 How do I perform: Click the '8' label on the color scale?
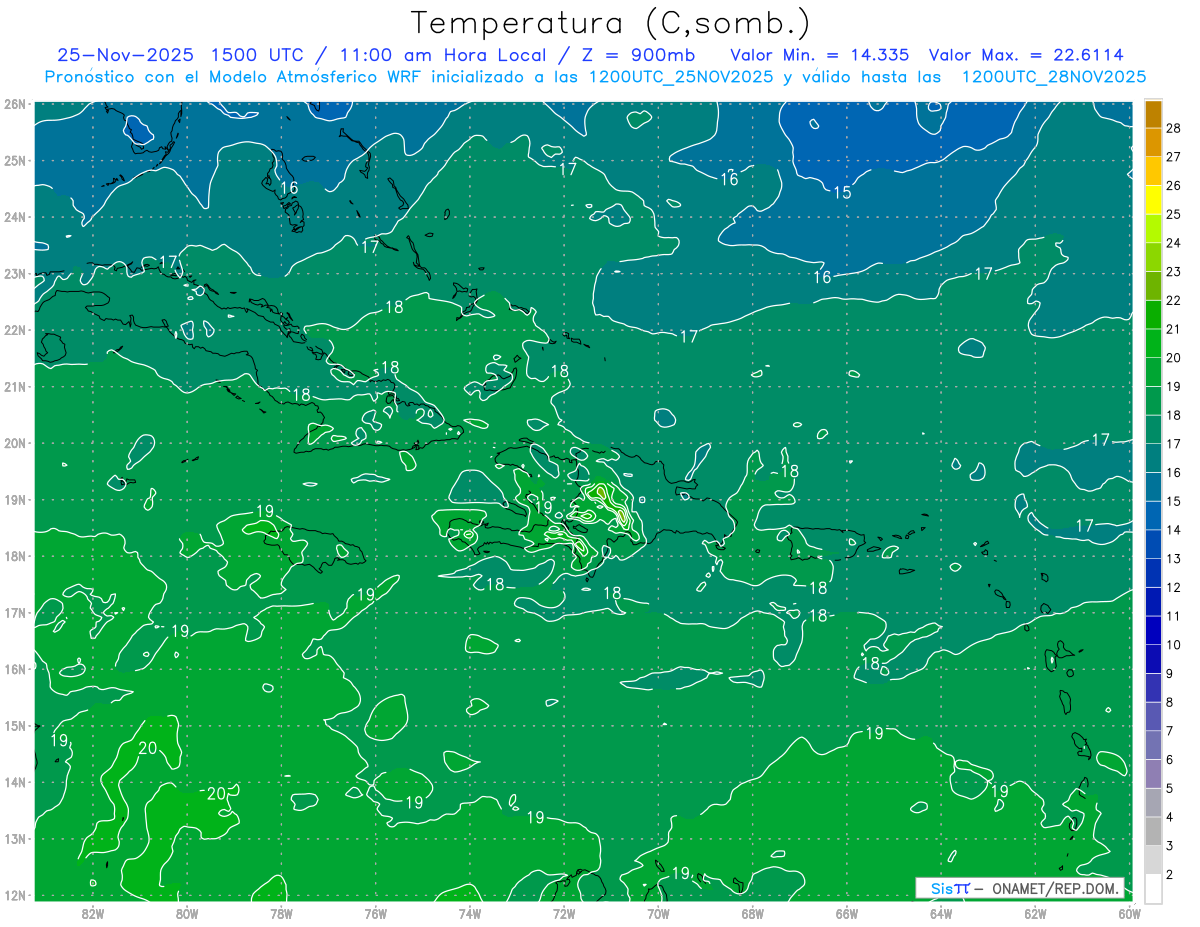click(1170, 702)
